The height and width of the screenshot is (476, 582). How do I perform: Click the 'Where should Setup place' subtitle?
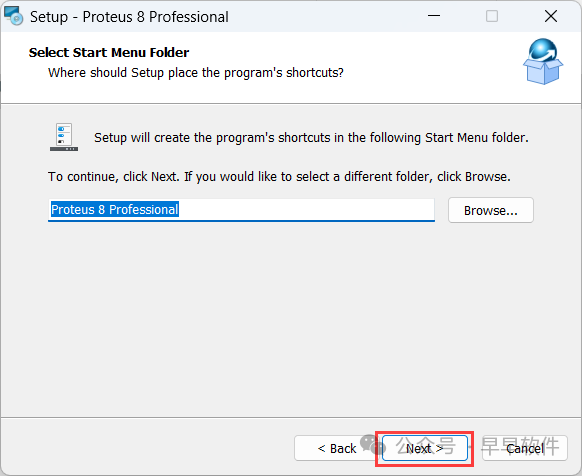click(196, 72)
